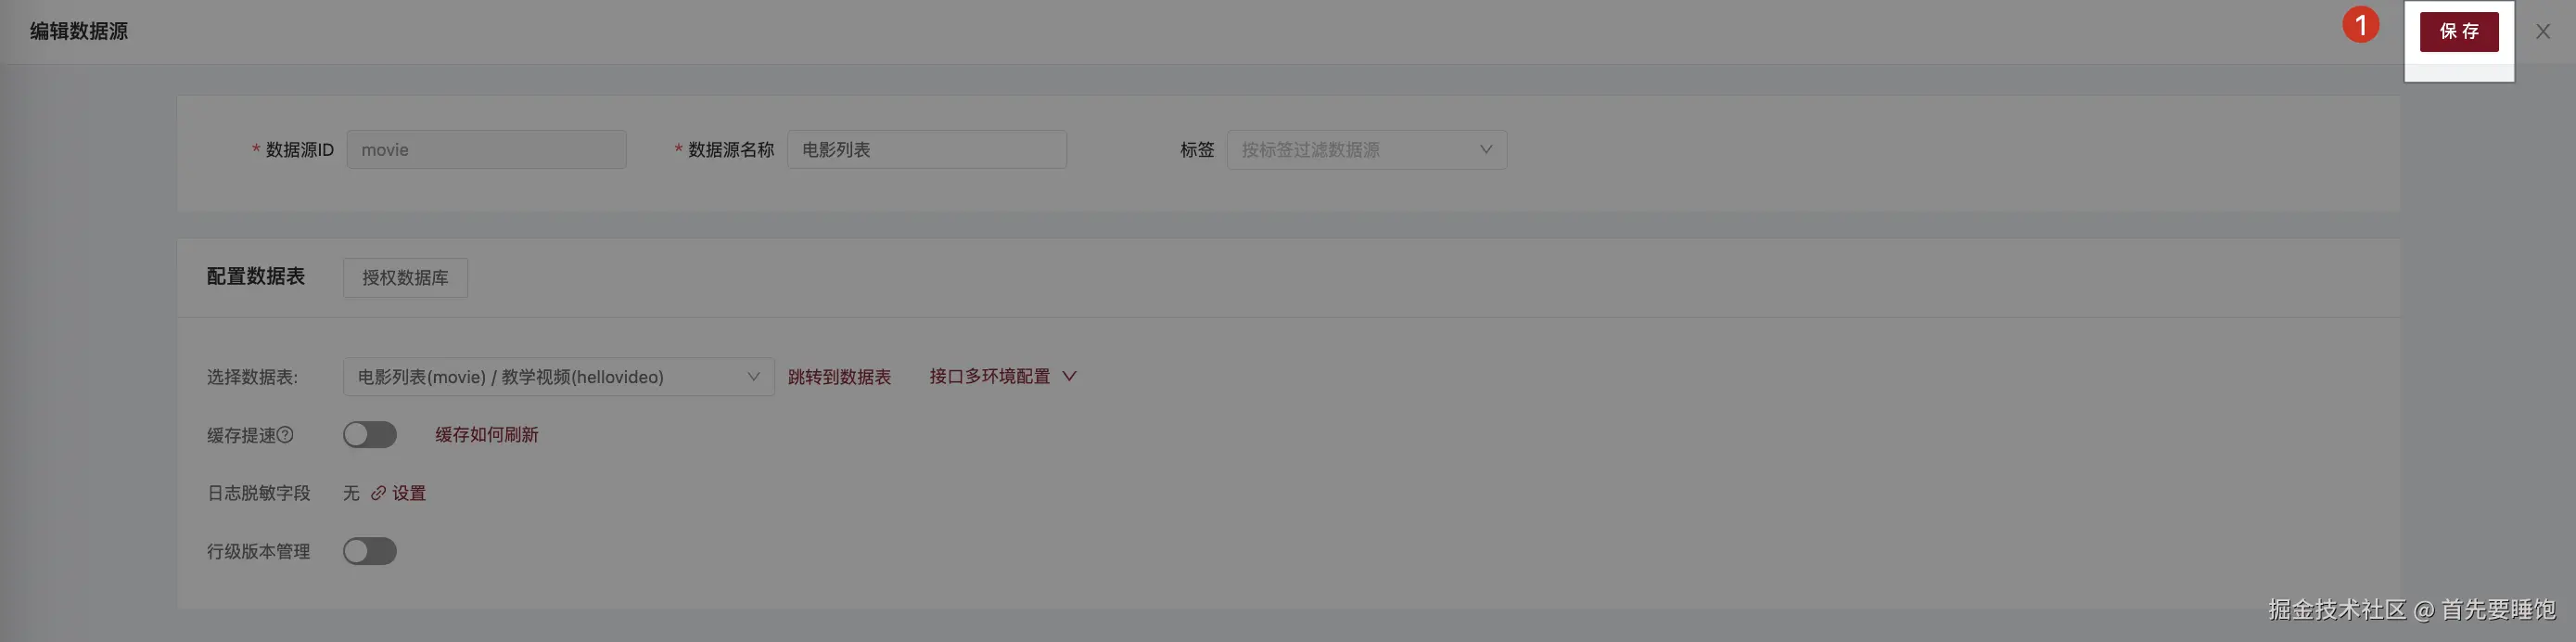The image size is (2576, 642).
Task: Click the chain link icon before 设置
Action: [378, 493]
